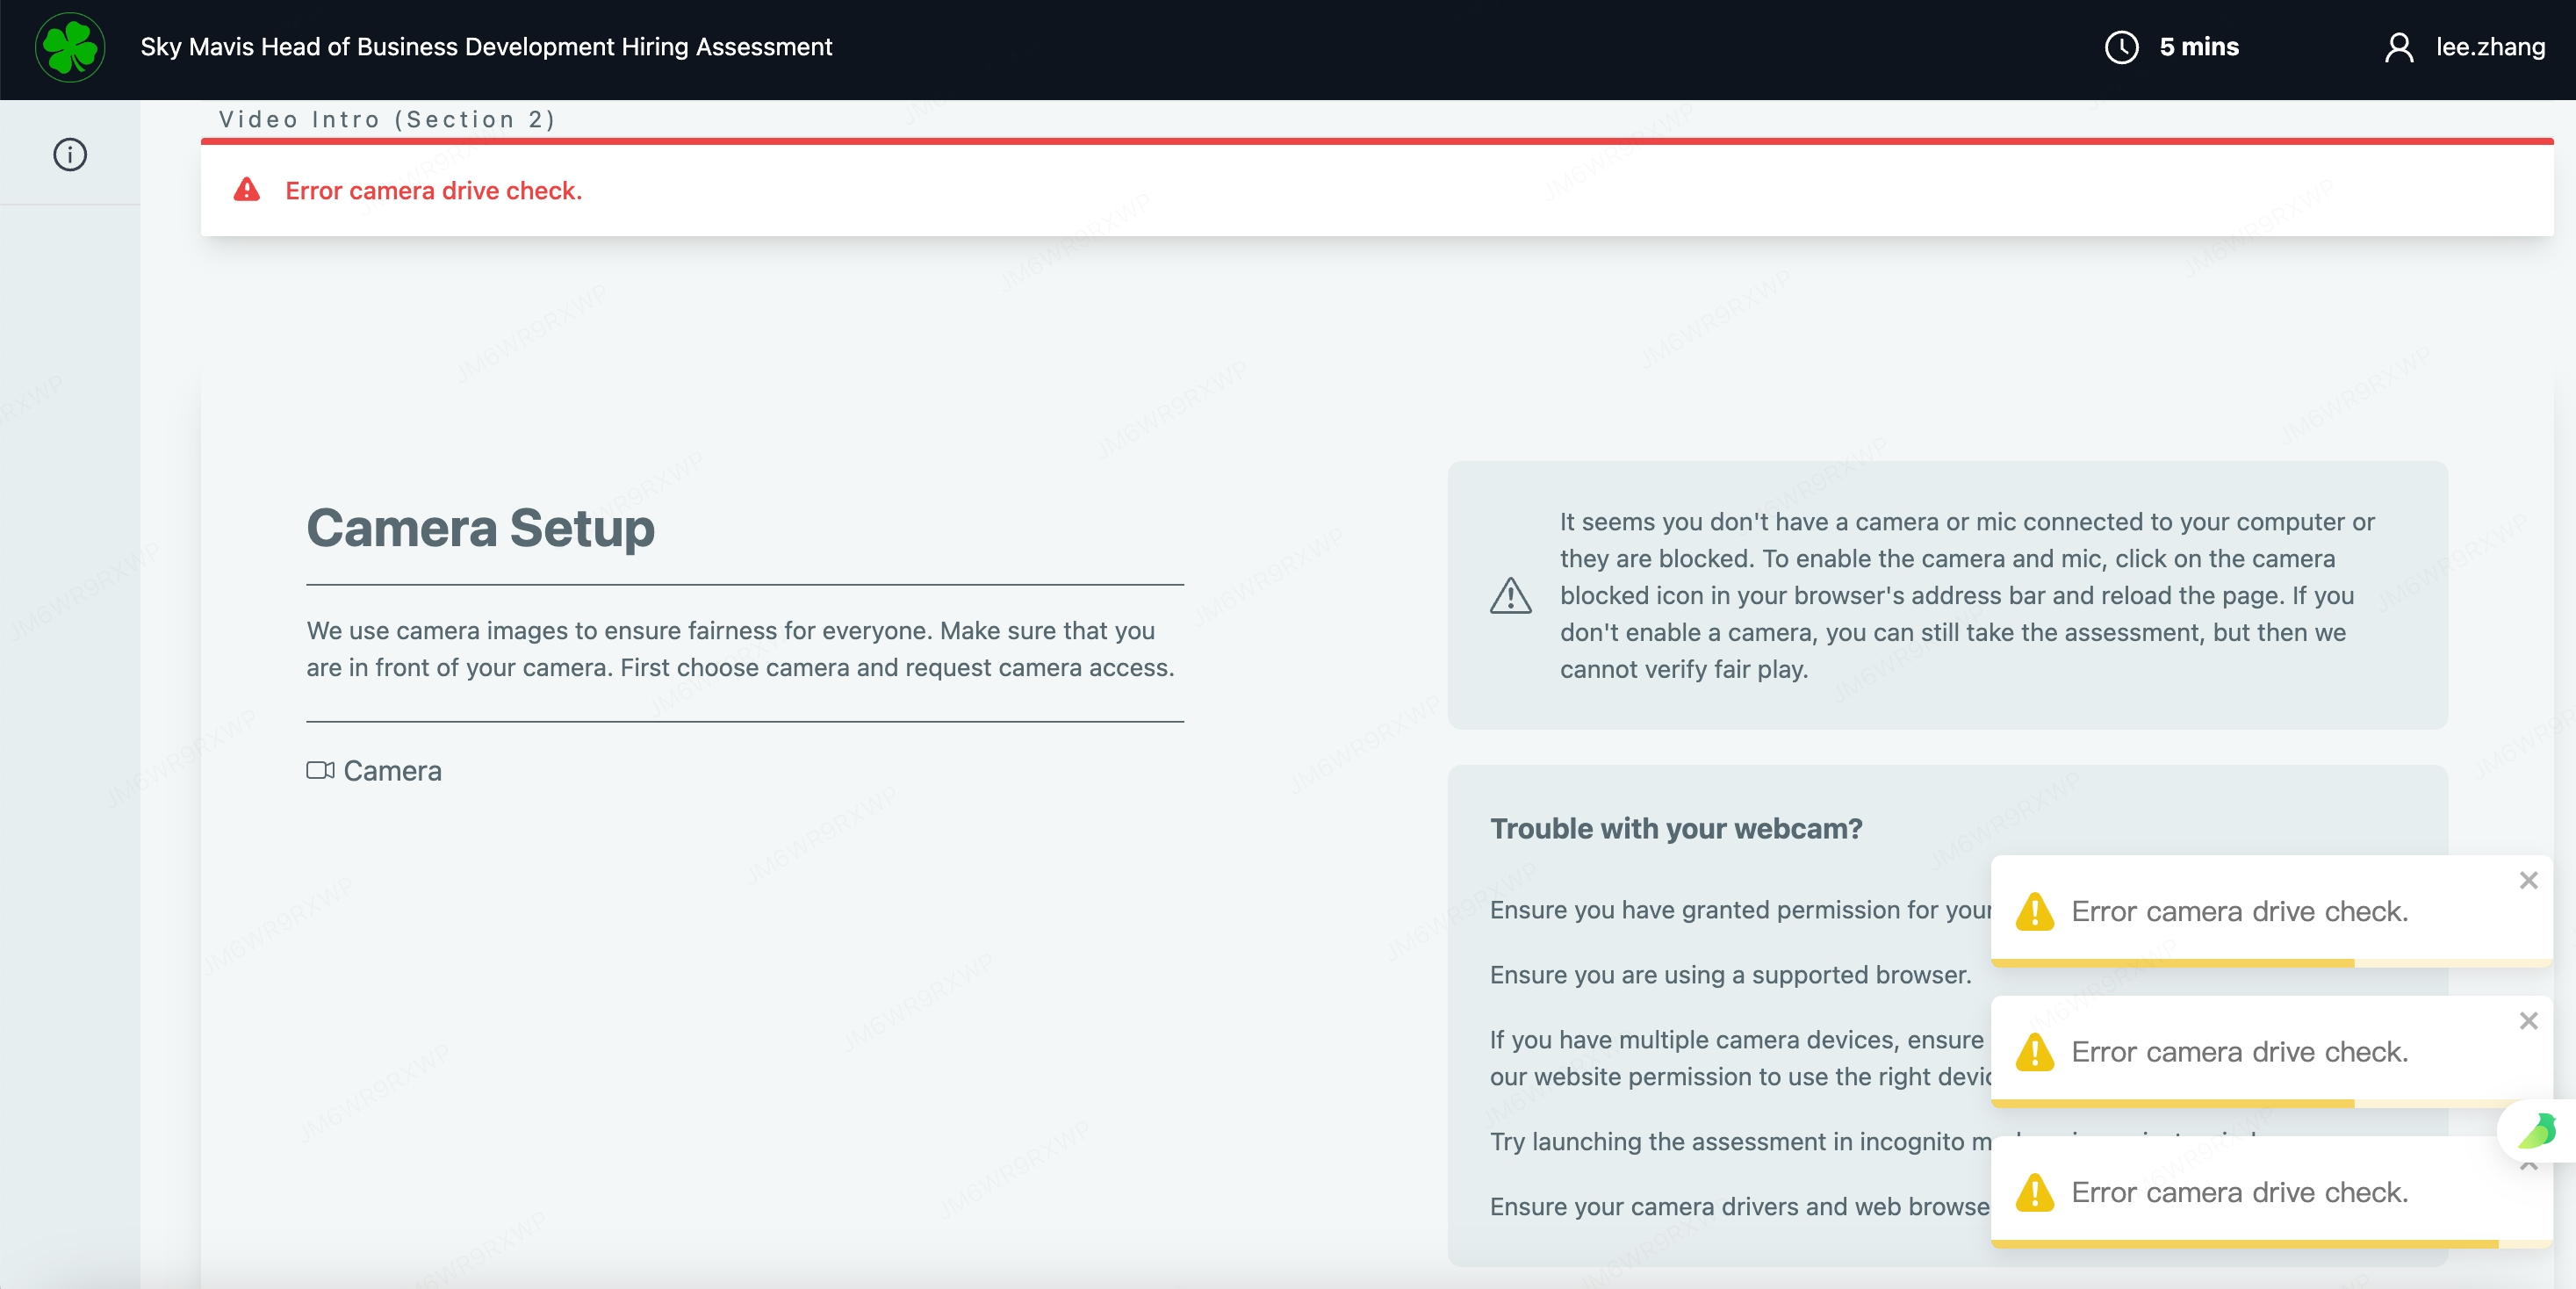Select the Video Intro (Section 2) heading
This screenshot has width=2576, height=1289.
tap(387, 119)
